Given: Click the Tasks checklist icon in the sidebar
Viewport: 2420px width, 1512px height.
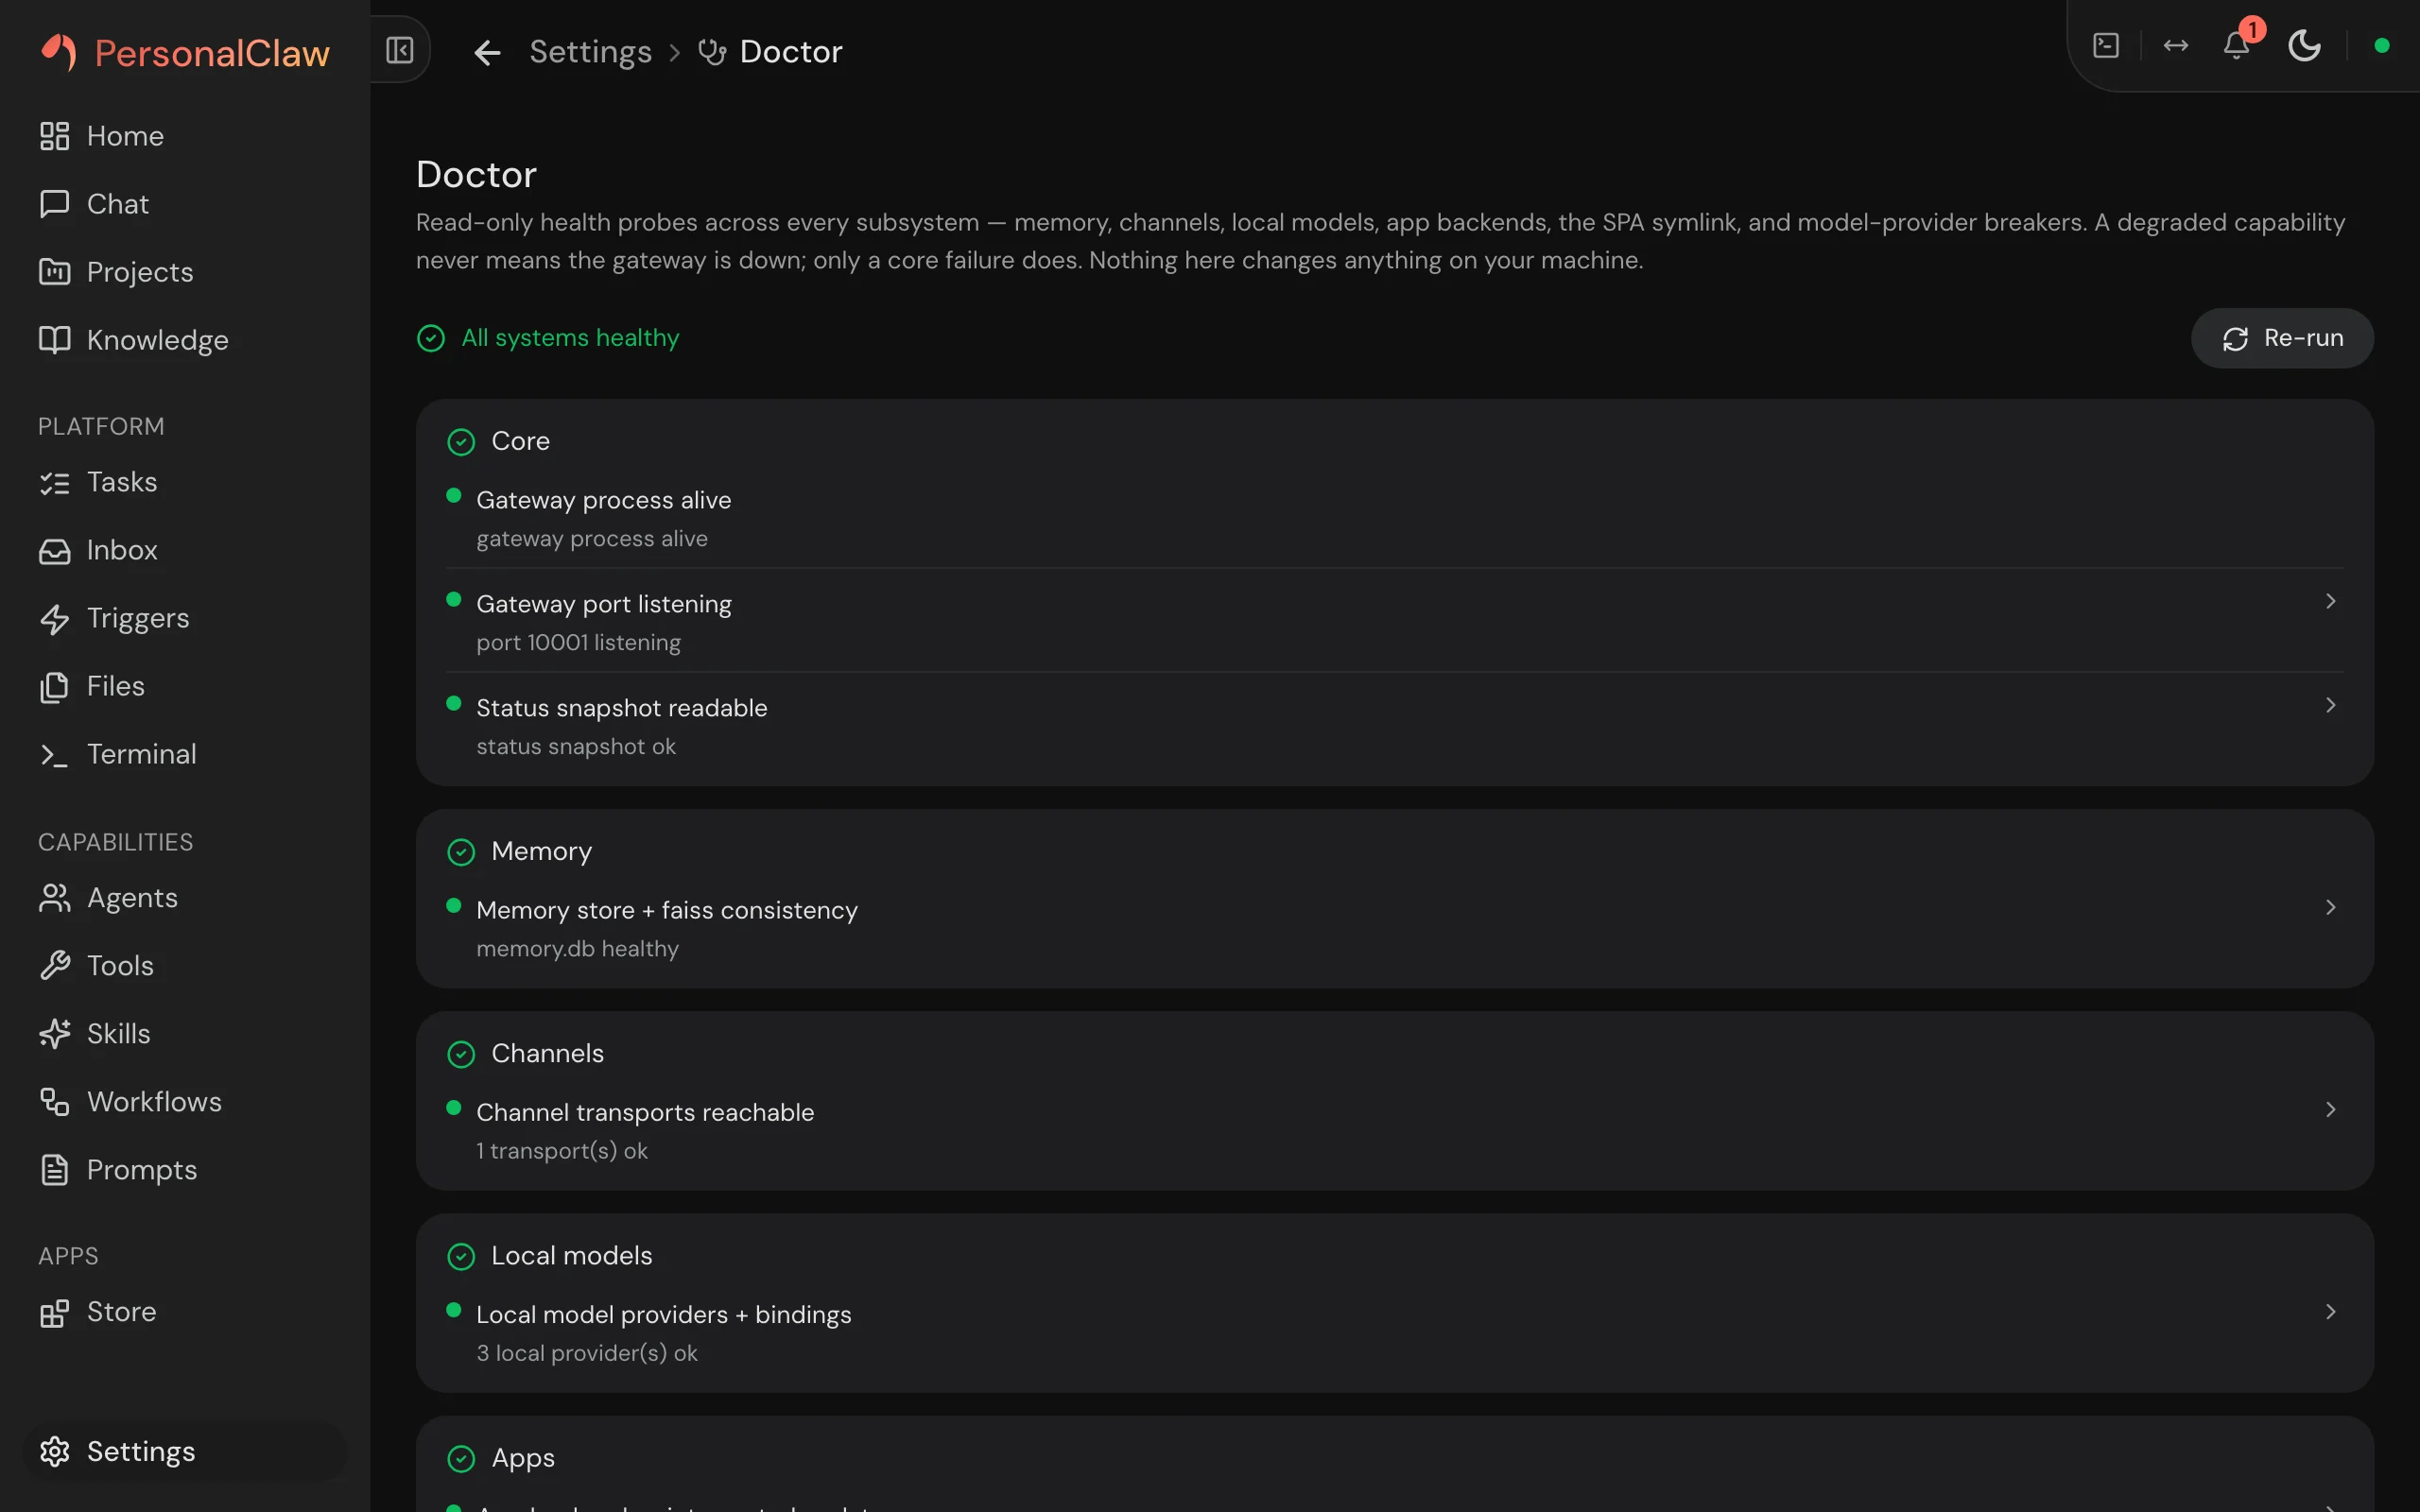Looking at the screenshot, I should (54, 483).
